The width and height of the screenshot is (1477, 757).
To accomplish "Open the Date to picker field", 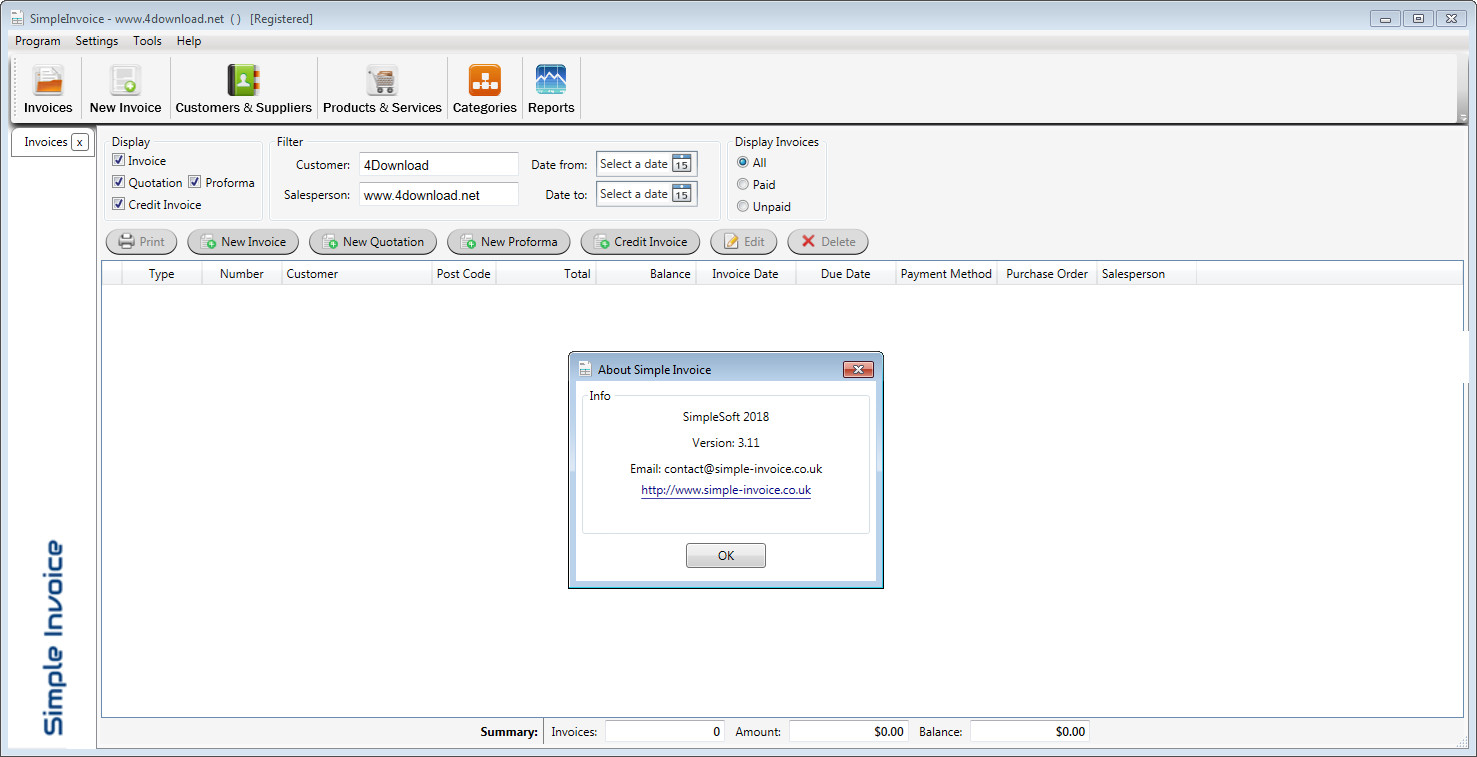I will 646,194.
